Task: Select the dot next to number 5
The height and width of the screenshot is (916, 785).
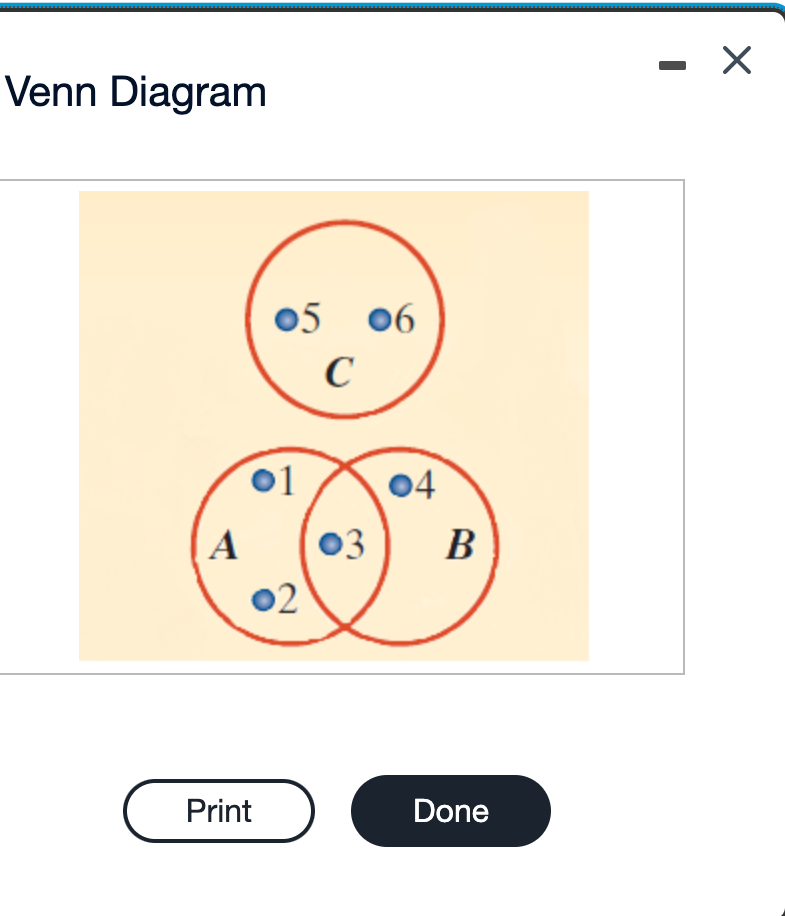Action: pyautogui.click(x=285, y=320)
